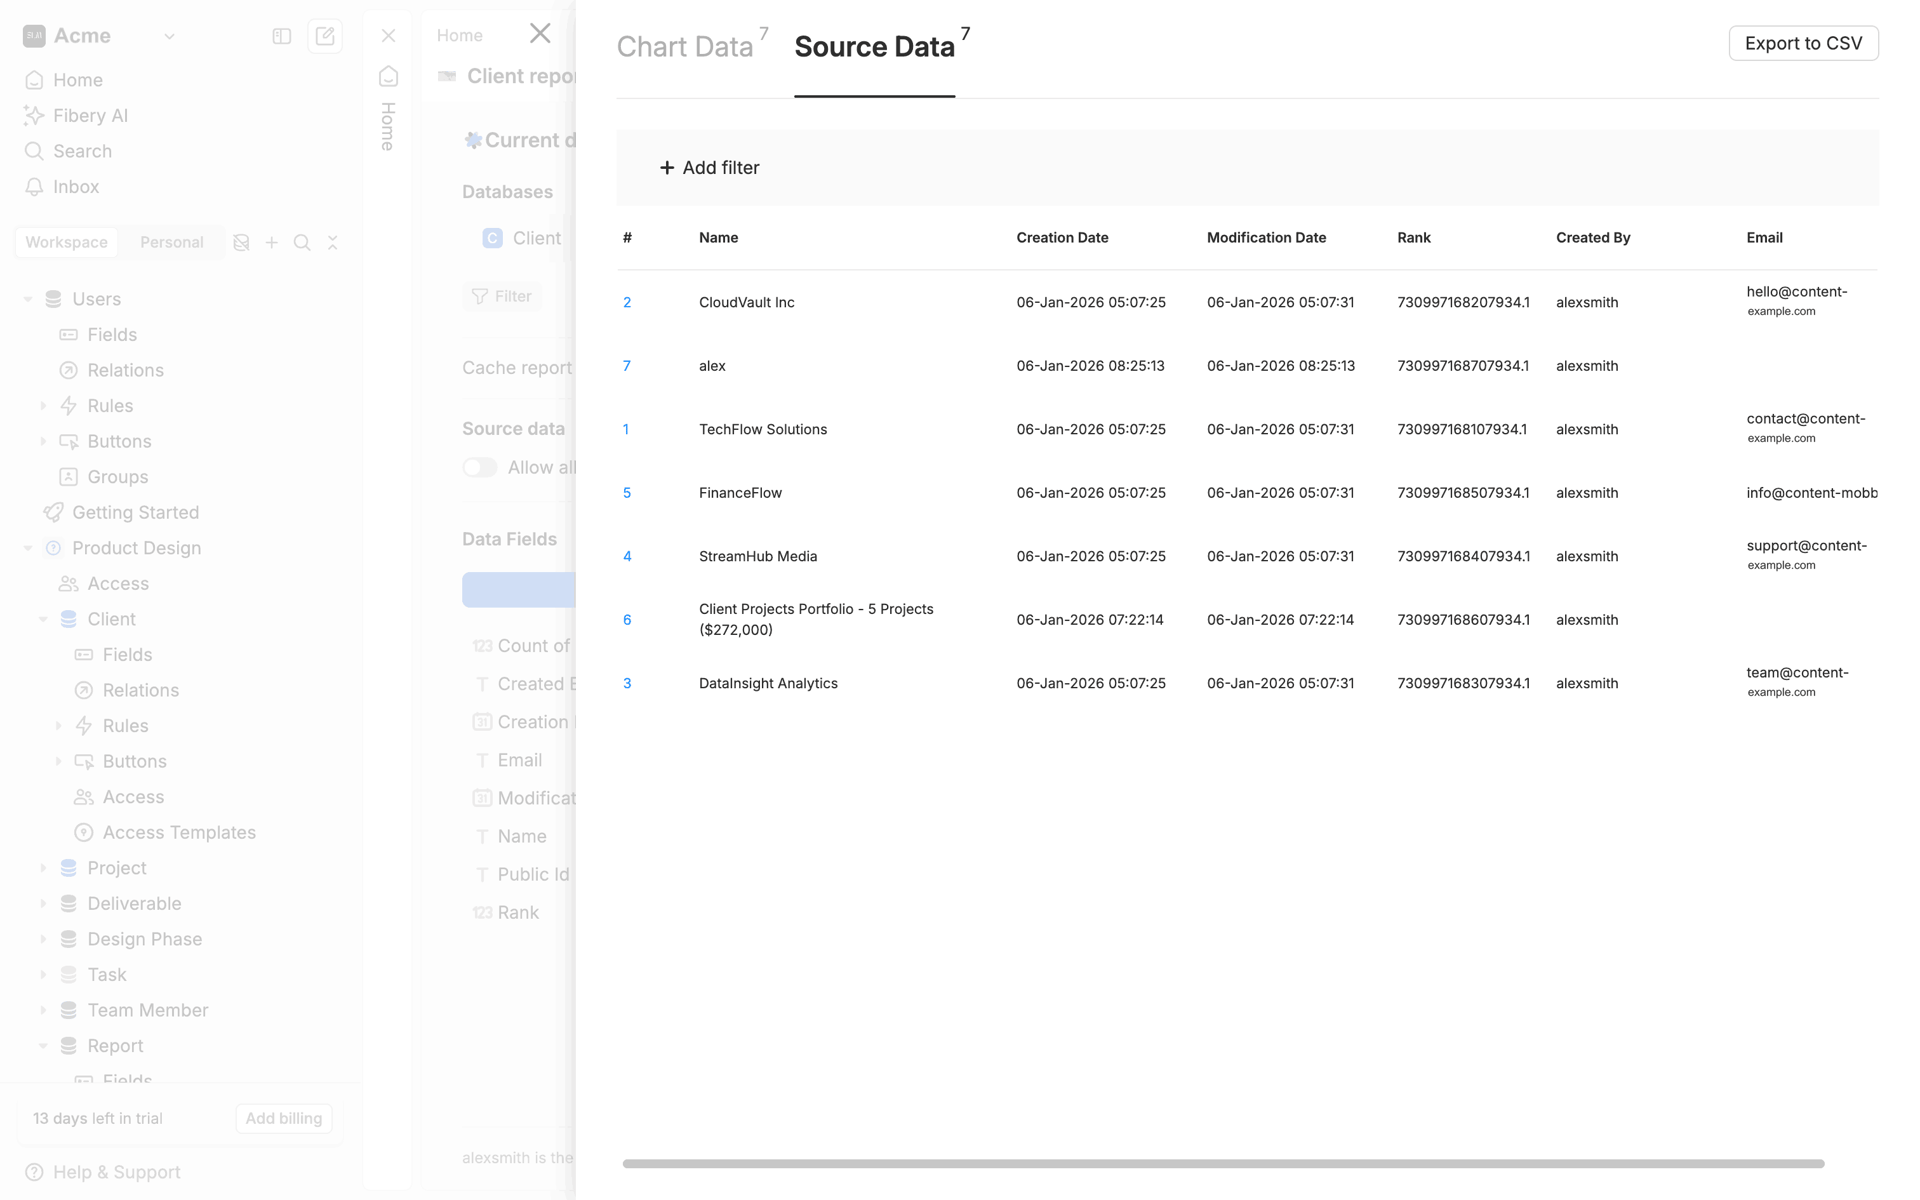
Task: Click the hidden items icon next to Personal
Action: coord(241,242)
